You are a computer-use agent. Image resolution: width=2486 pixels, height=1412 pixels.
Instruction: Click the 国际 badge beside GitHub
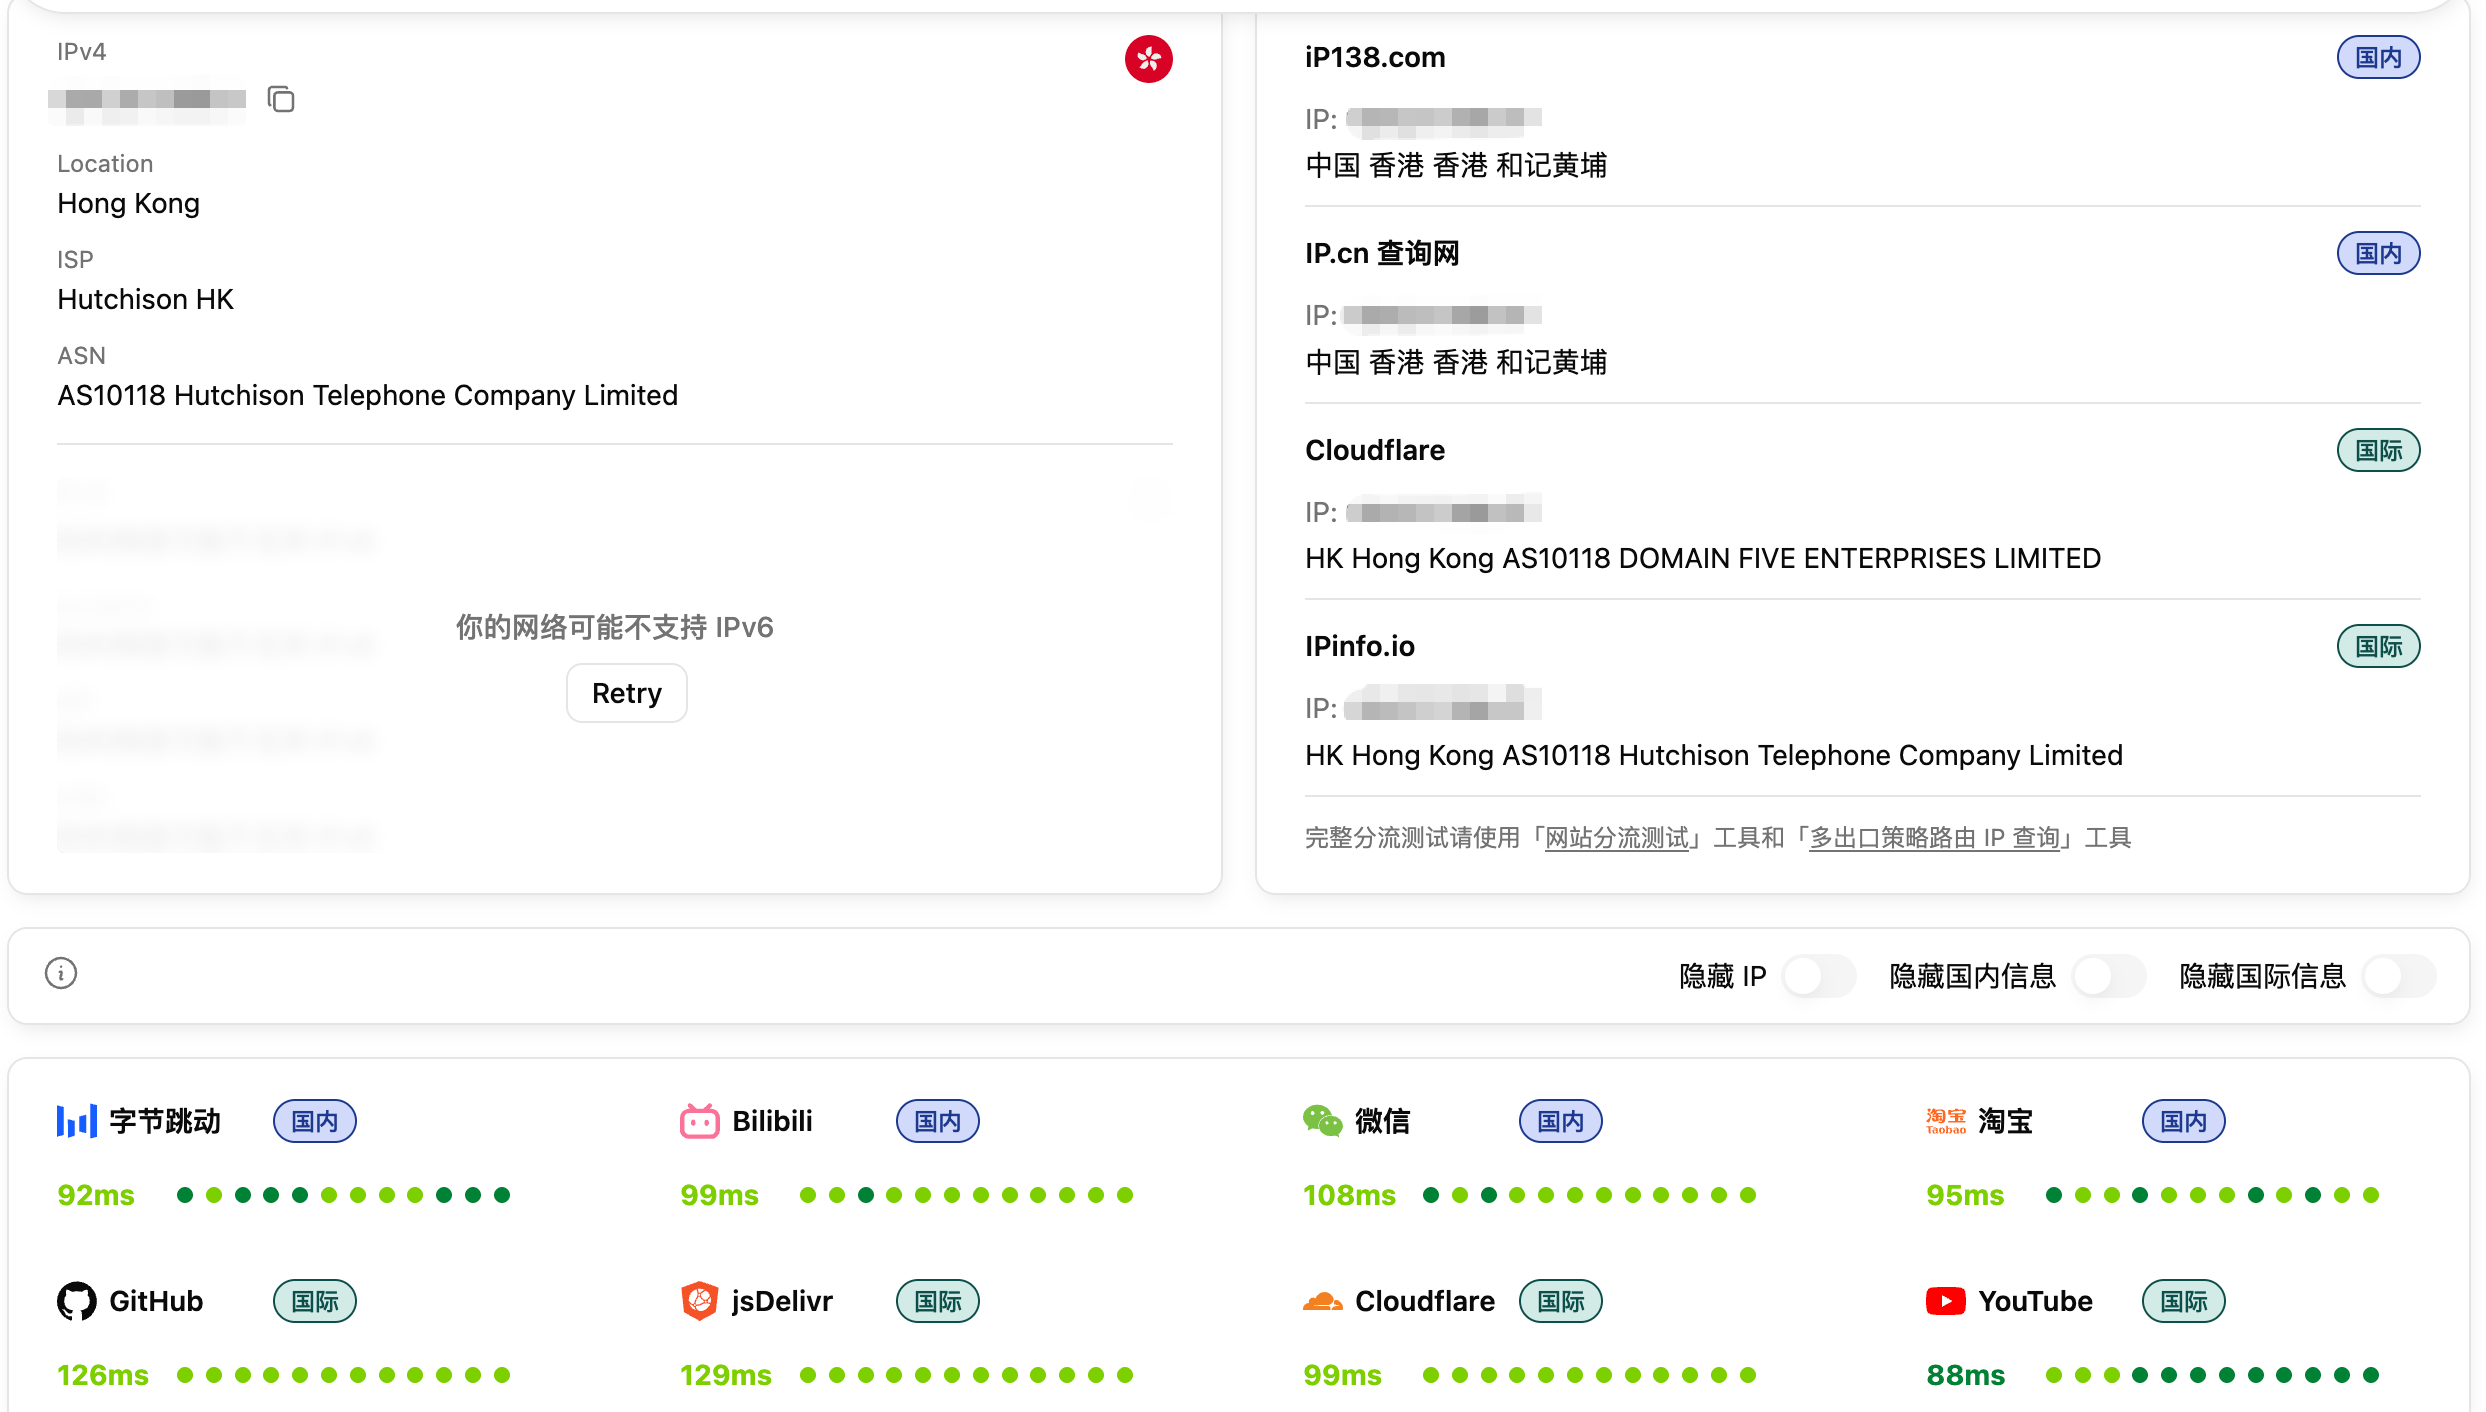[315, 1301]
